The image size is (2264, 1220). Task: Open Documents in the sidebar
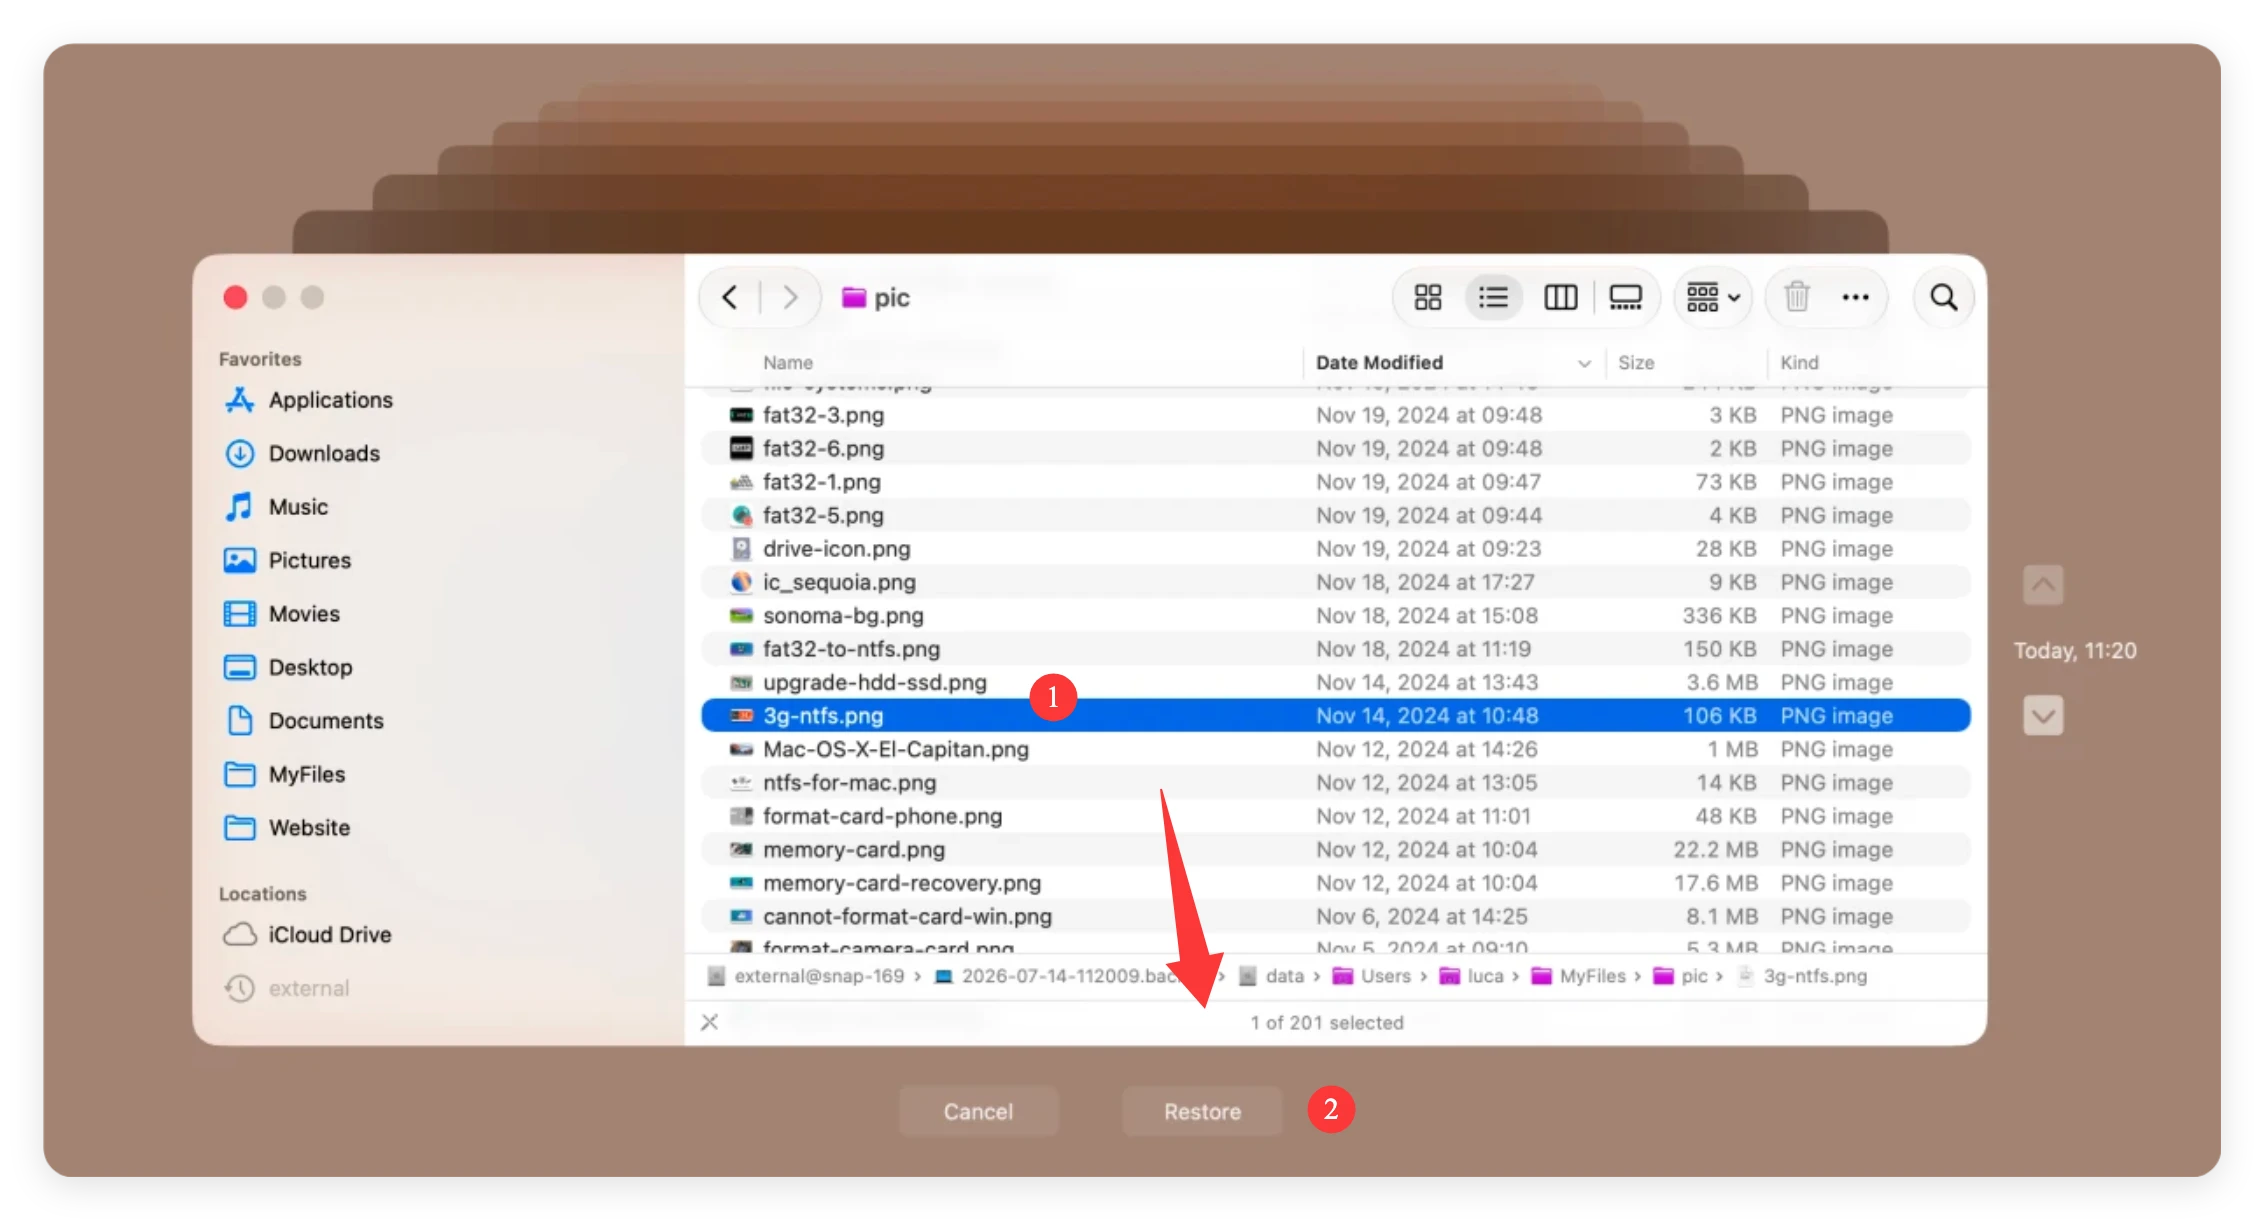click(304, 721)
